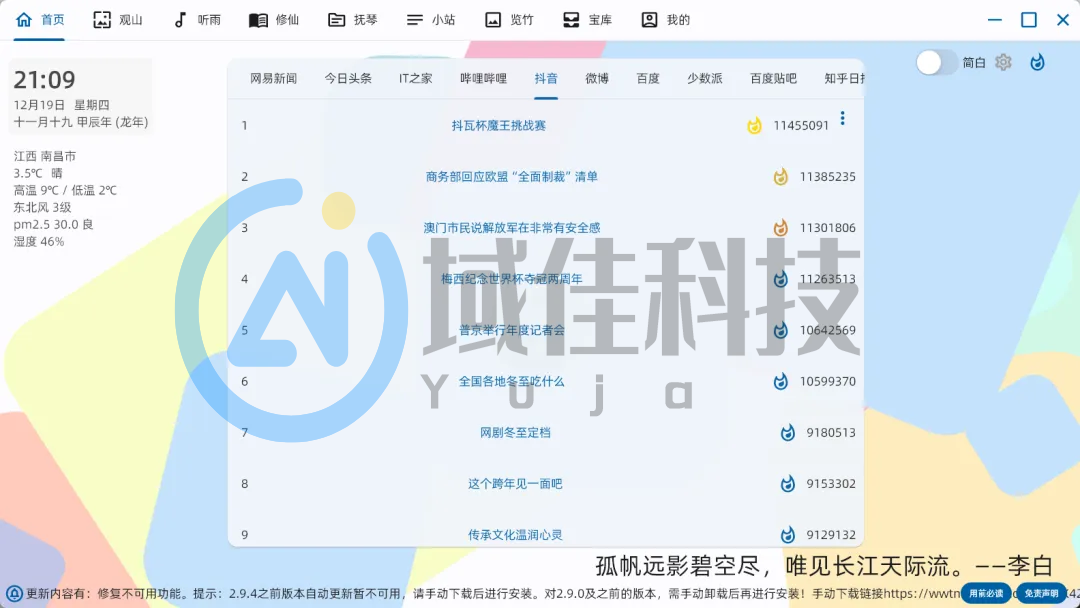Viewport: 1080px width, 608px height.
Task: Open 梅西纪念世界杯夺冠两周年 topic
Action: [x=512, y=279]
